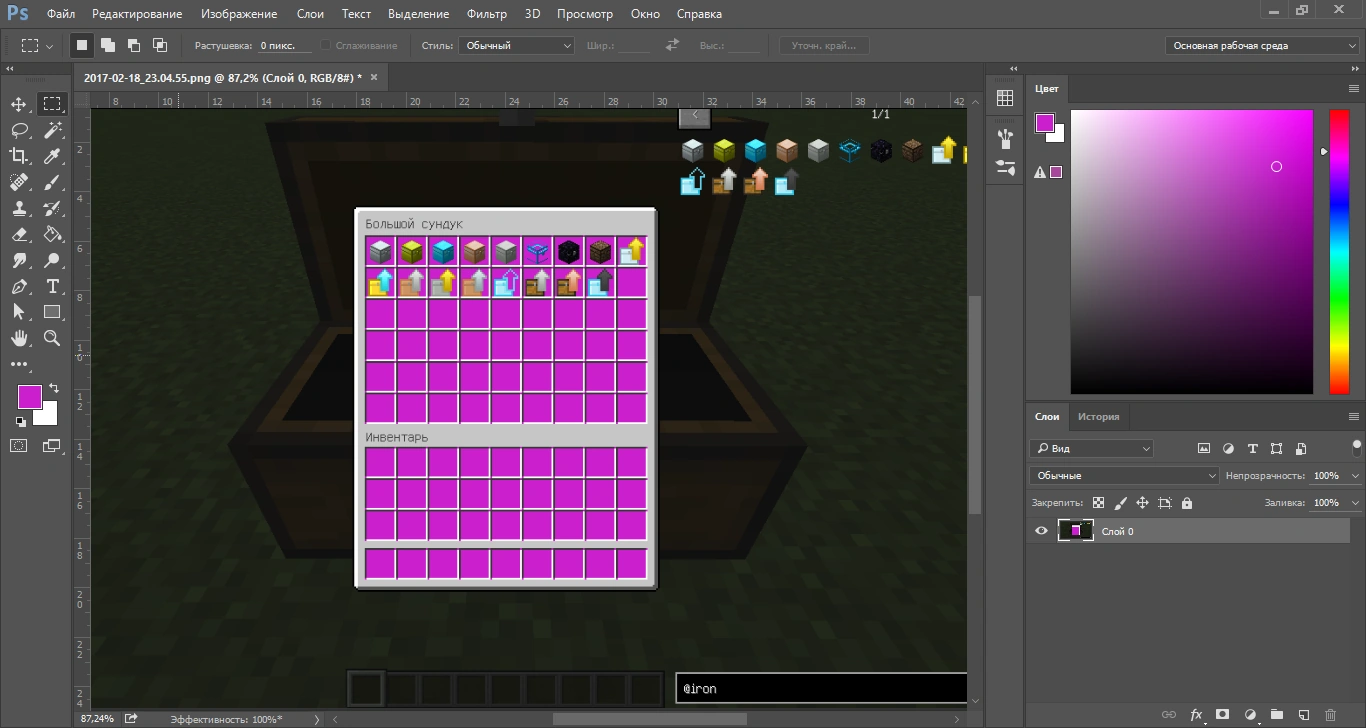
Task: Select the Rectangle shape tool
Action: pos(52,312)
